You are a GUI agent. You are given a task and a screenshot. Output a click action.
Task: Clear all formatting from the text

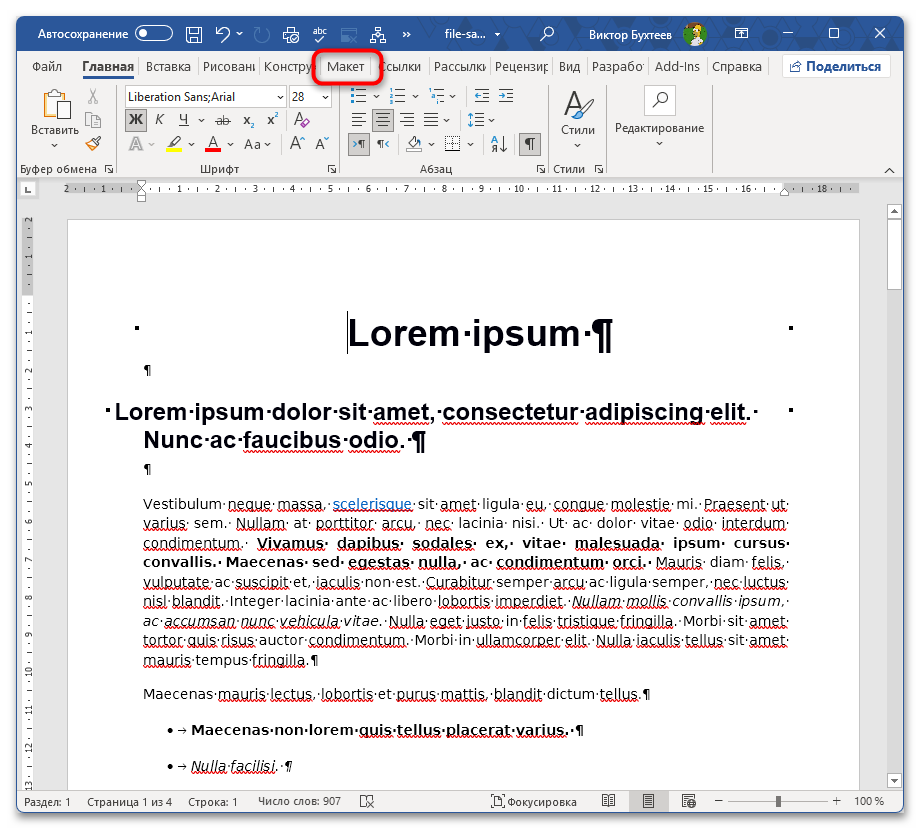pos(302,120)
